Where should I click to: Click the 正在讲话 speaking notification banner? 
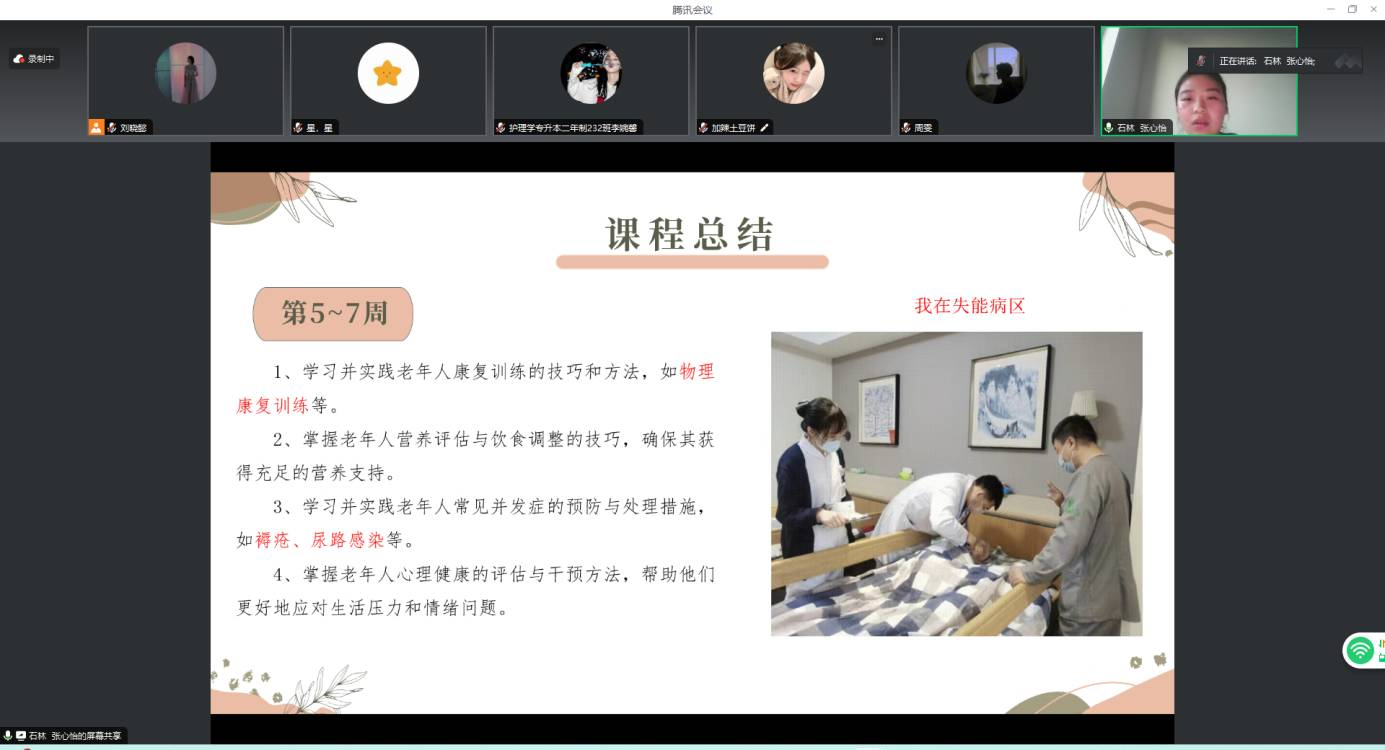1265,61
